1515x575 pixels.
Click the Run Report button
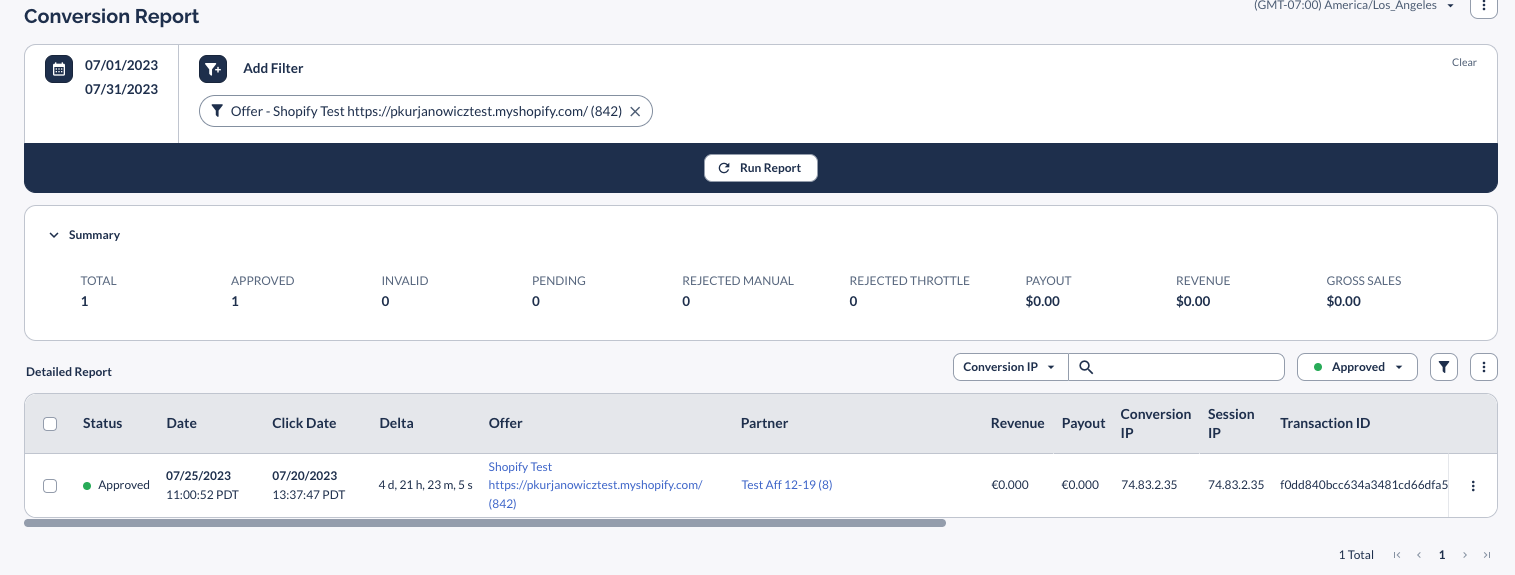[761, 168]
